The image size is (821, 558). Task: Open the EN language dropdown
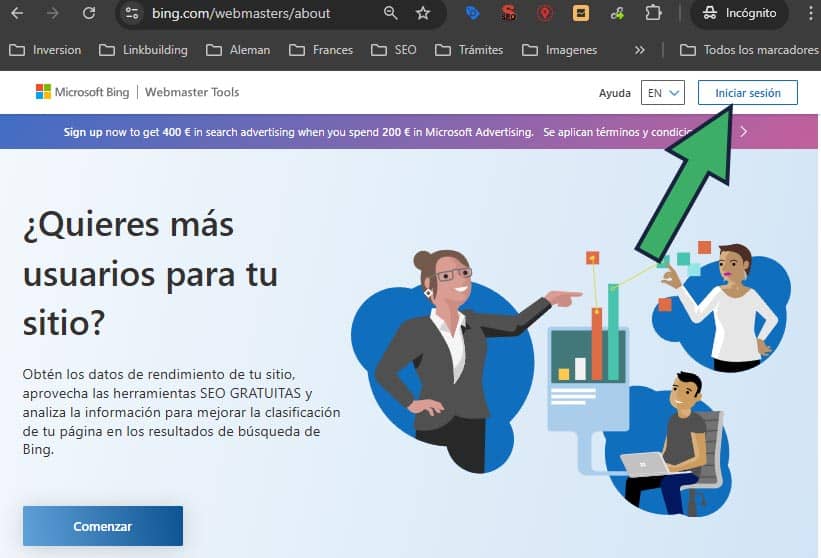pyautogui.click(x=663, y=93)
